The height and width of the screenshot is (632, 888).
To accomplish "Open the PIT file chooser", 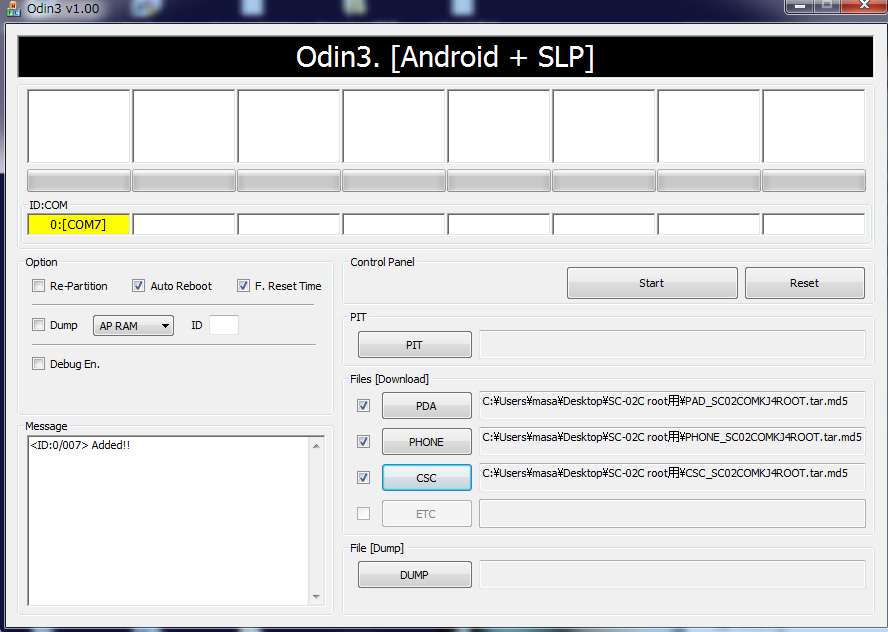I will tap(415, 345).
